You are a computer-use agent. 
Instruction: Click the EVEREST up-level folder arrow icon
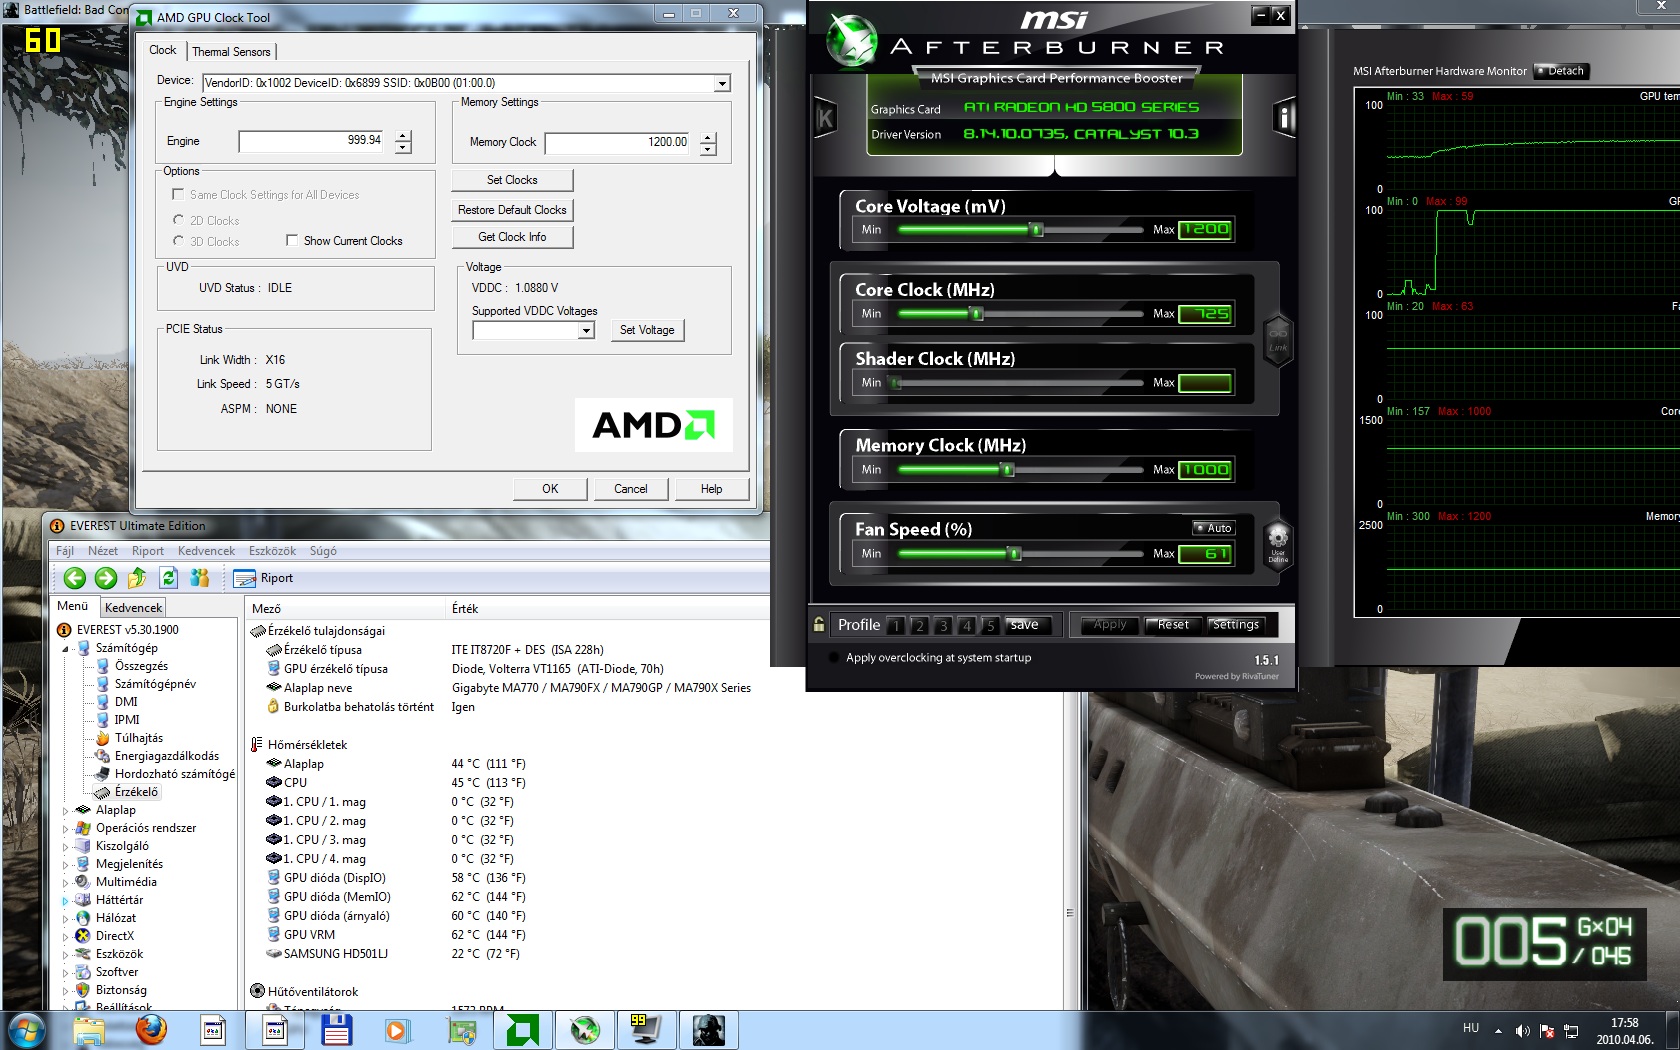(x=137, y=578)
